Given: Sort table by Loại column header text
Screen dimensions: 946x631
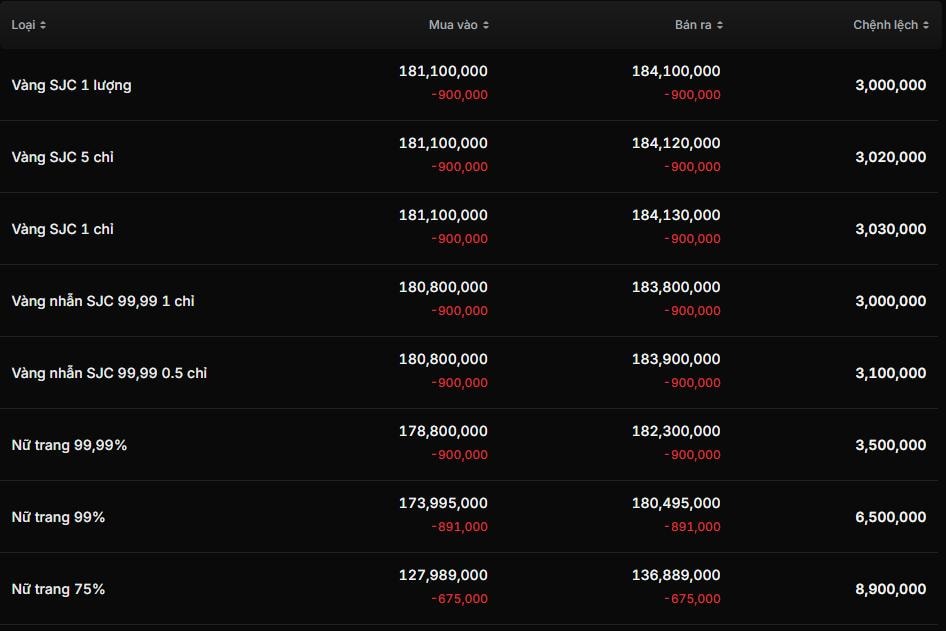Looking at the screenshot, I should tap(23, 25).
